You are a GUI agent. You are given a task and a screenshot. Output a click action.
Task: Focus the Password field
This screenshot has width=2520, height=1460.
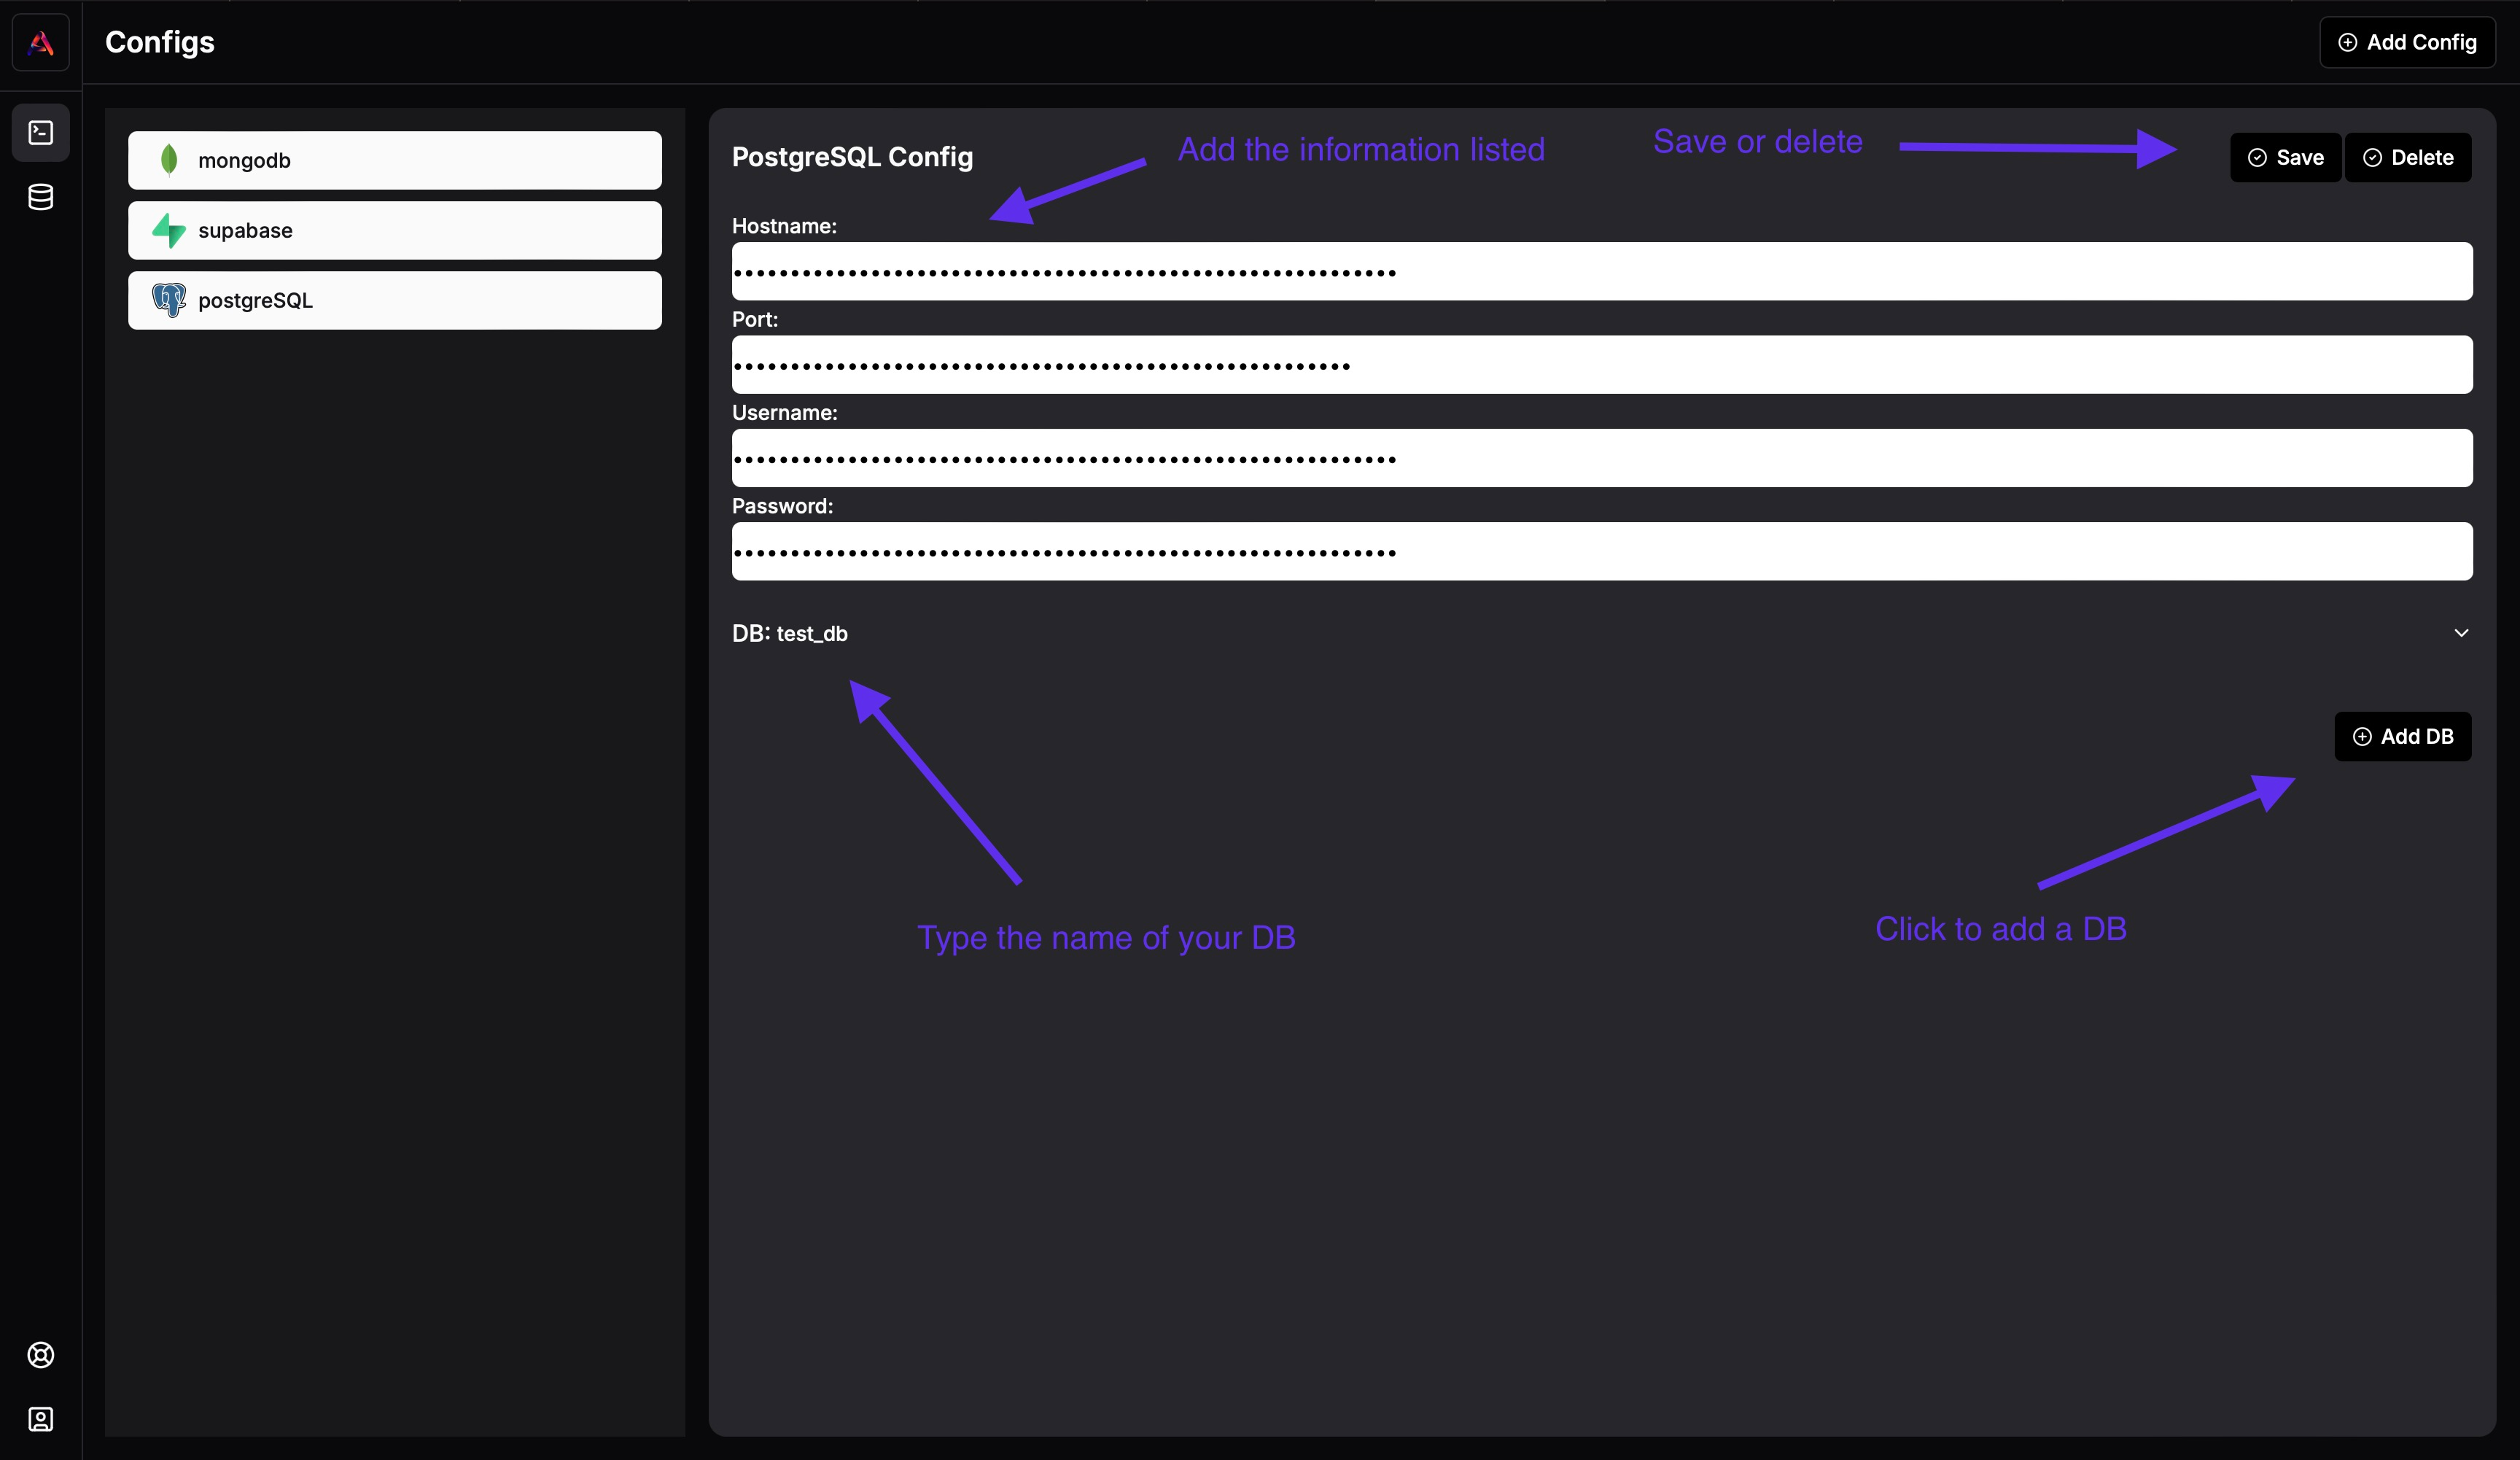coord(1602,551)
